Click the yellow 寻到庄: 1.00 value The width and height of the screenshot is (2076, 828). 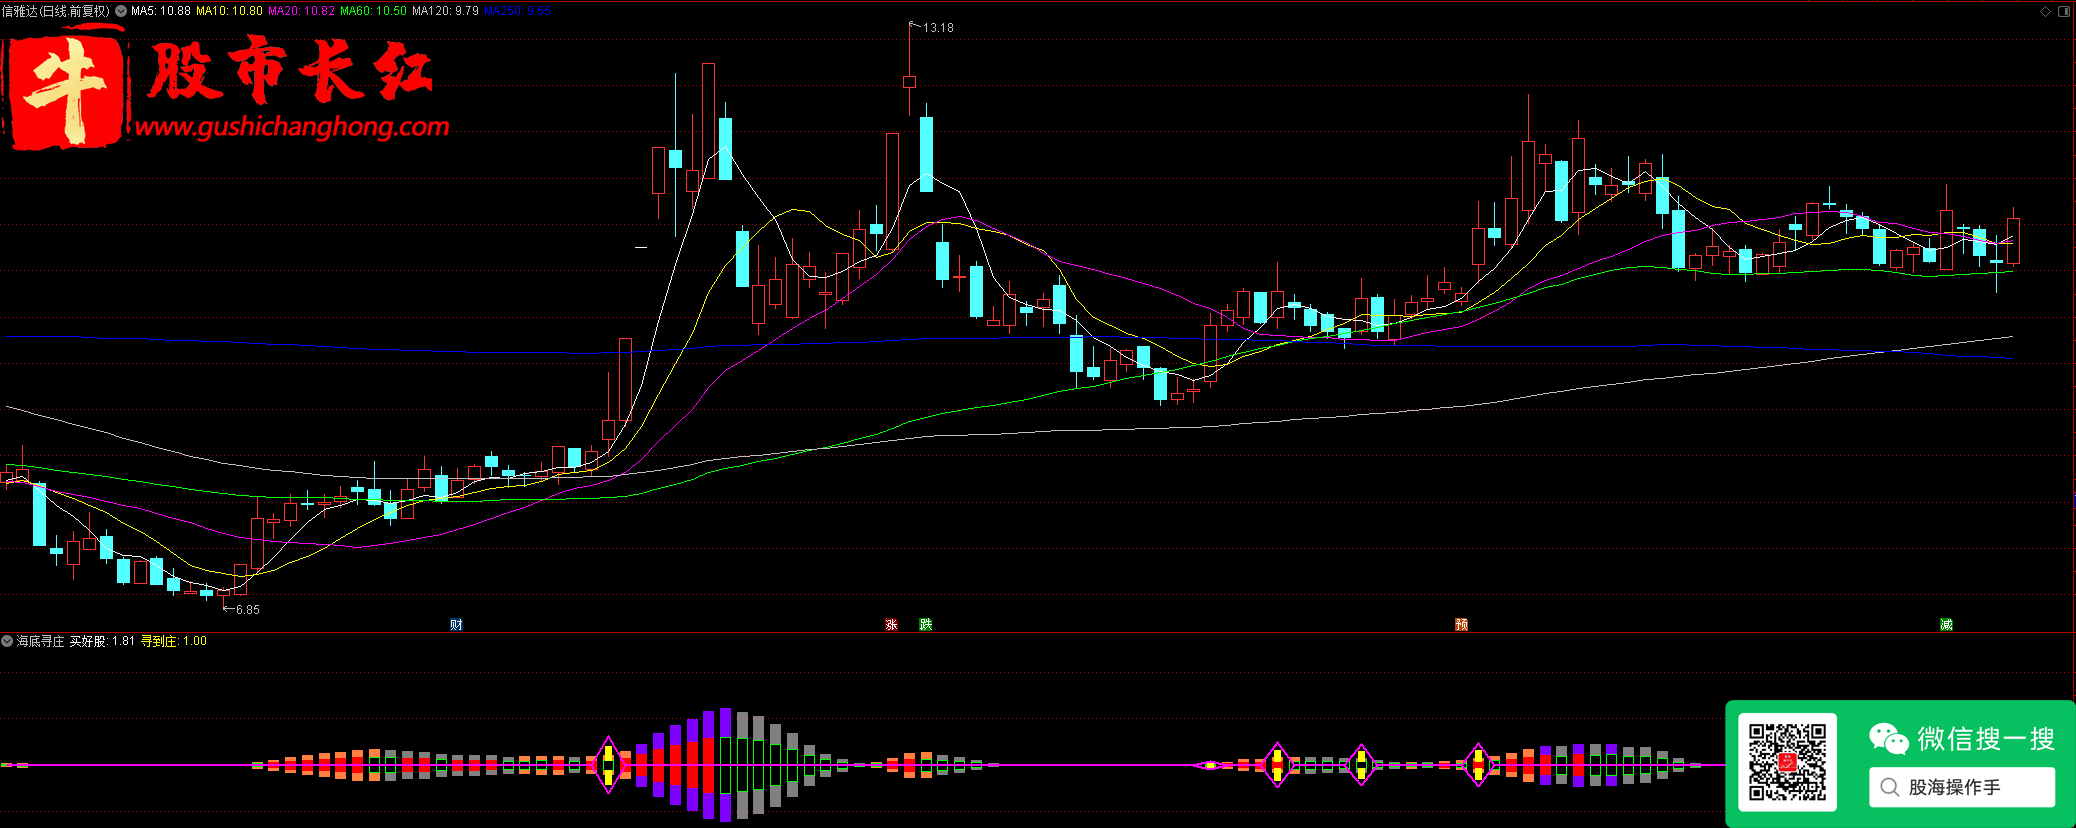click(x=173, y=641)
